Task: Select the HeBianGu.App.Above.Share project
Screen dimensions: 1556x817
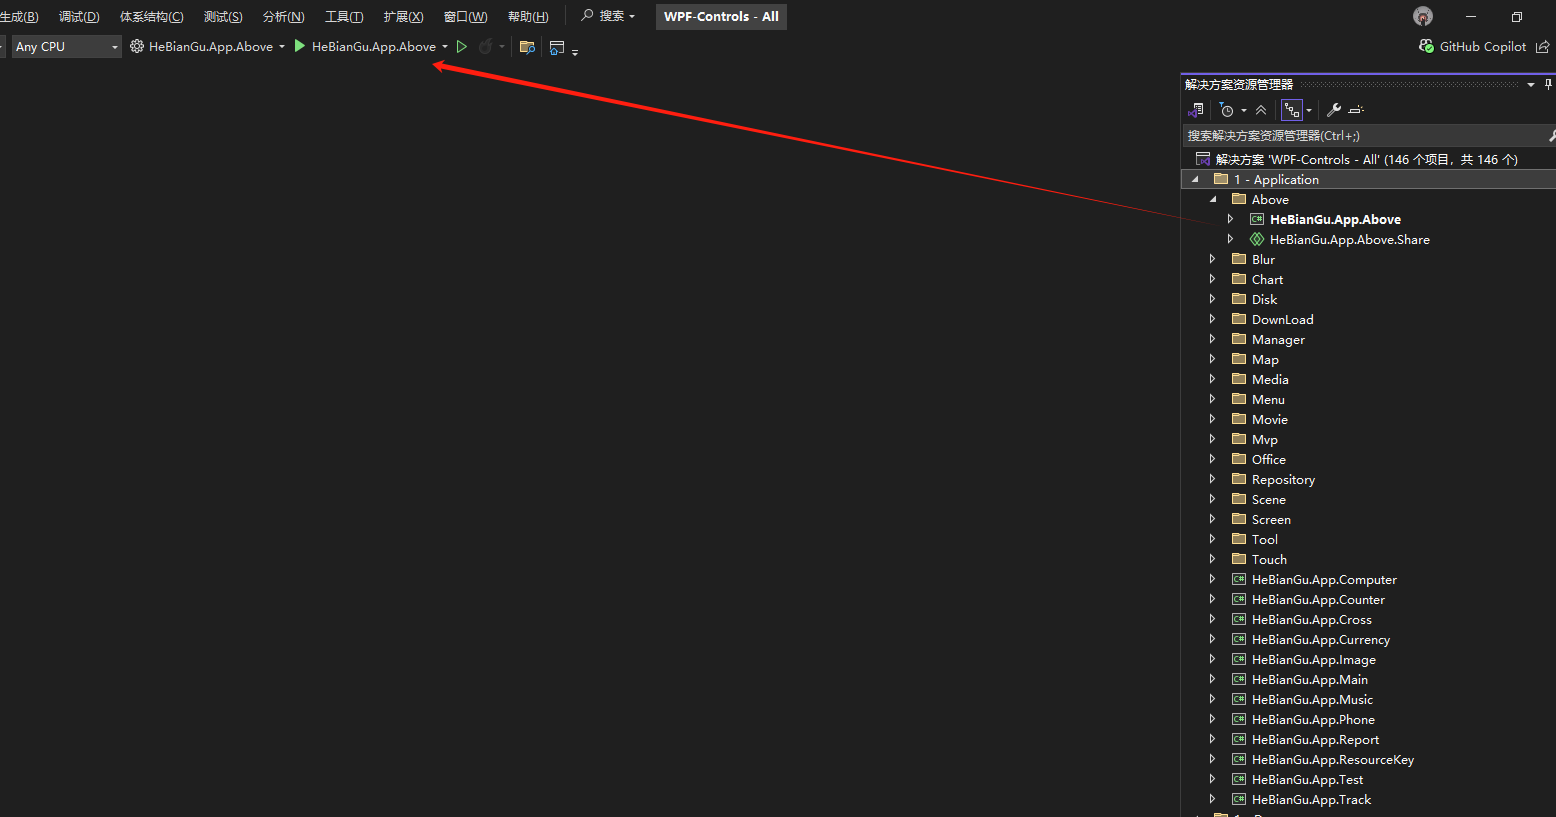Action: coord(1350,240)
